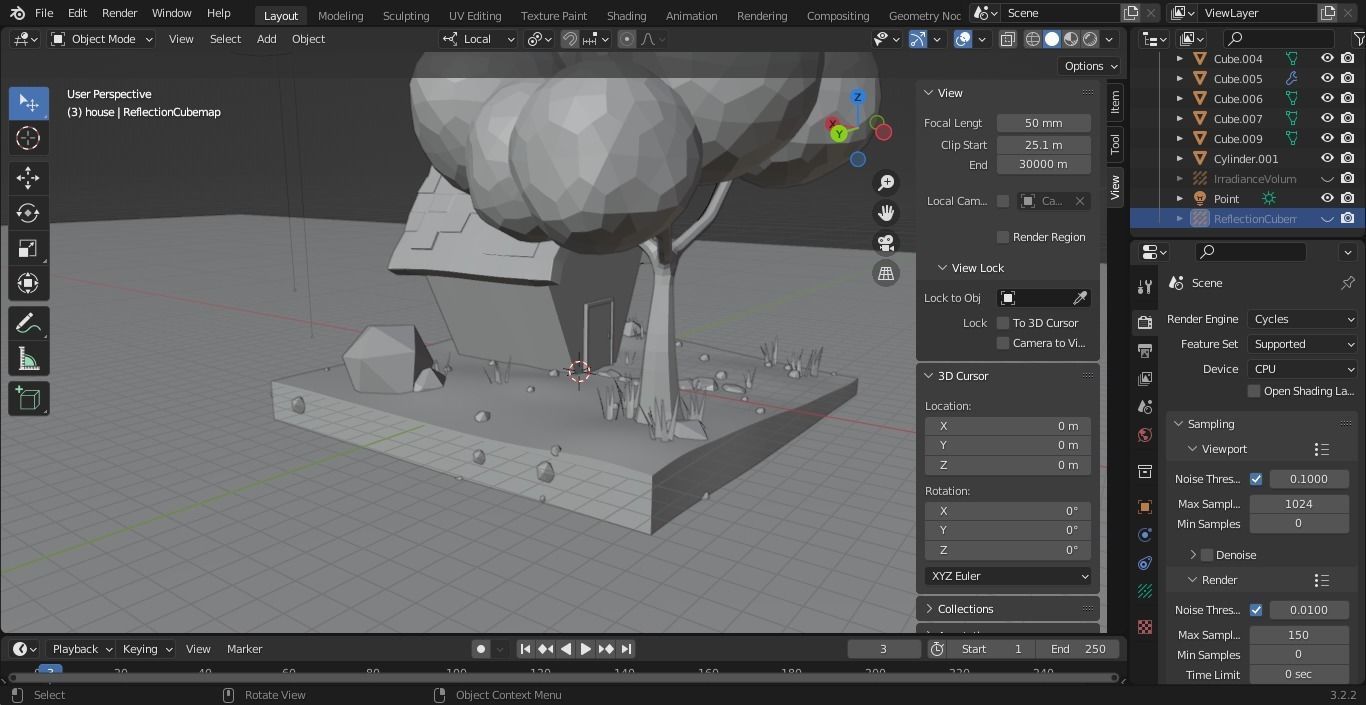
Task: Open the Render menu
Action: 120,13
